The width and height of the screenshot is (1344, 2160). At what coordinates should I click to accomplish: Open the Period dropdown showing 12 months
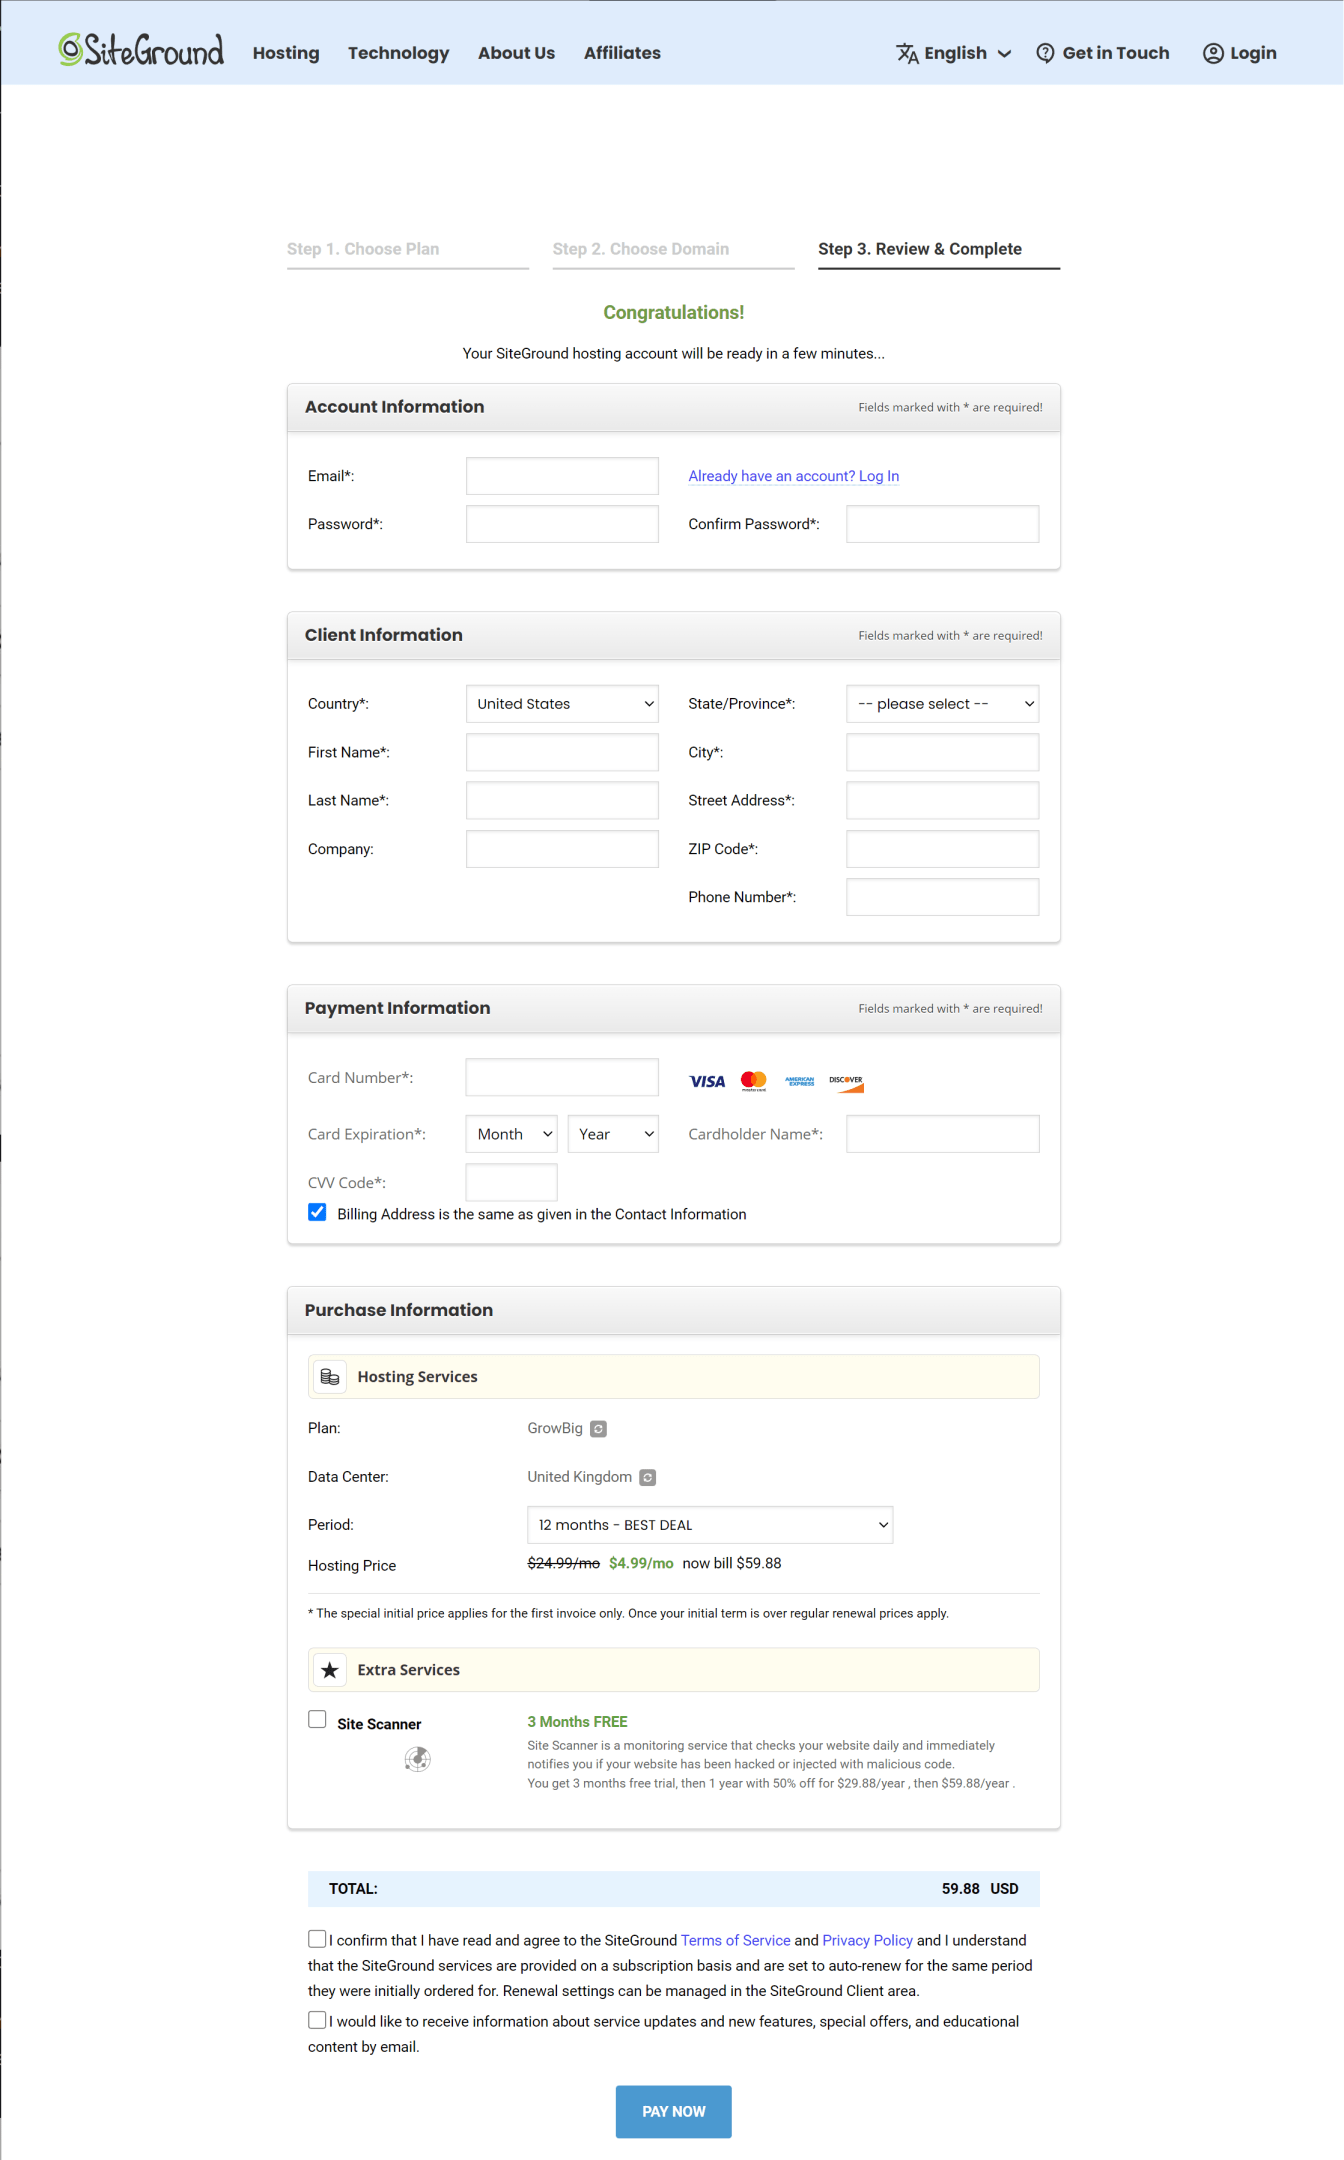click(x=710, y=1525)
